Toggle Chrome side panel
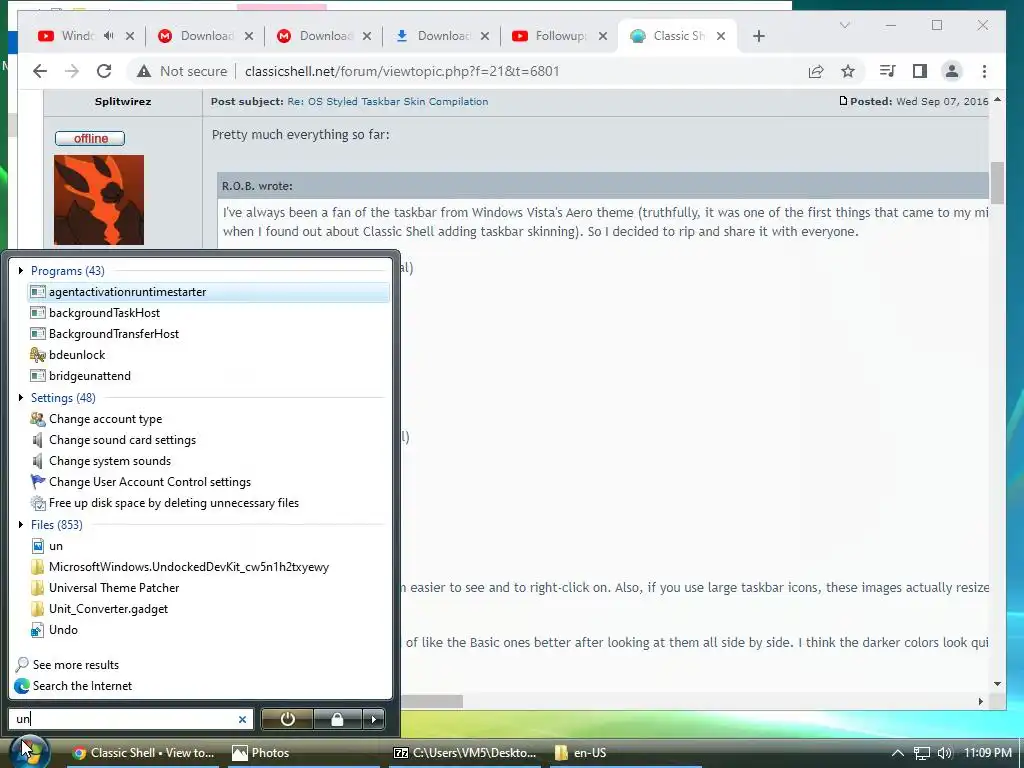The height and width of the screenshot is (768, 1024). [x=920, y=71]
